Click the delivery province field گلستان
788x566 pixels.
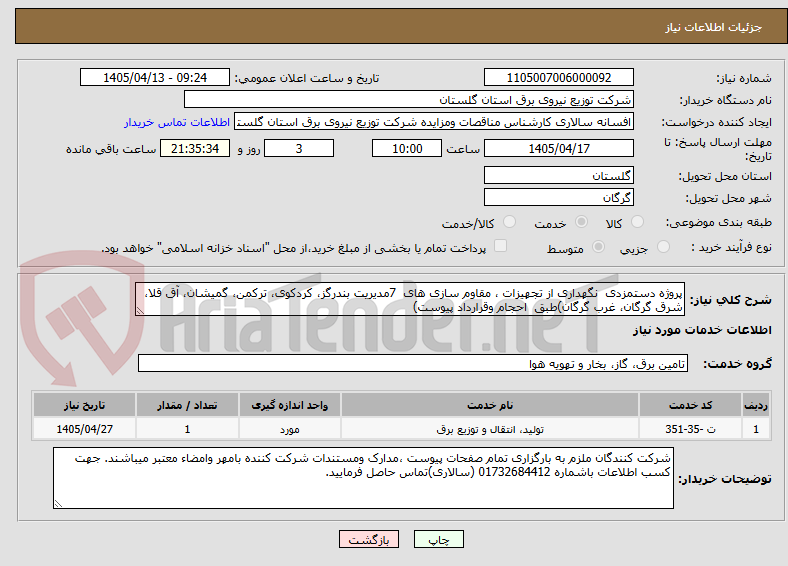click(x=558, y=175)
